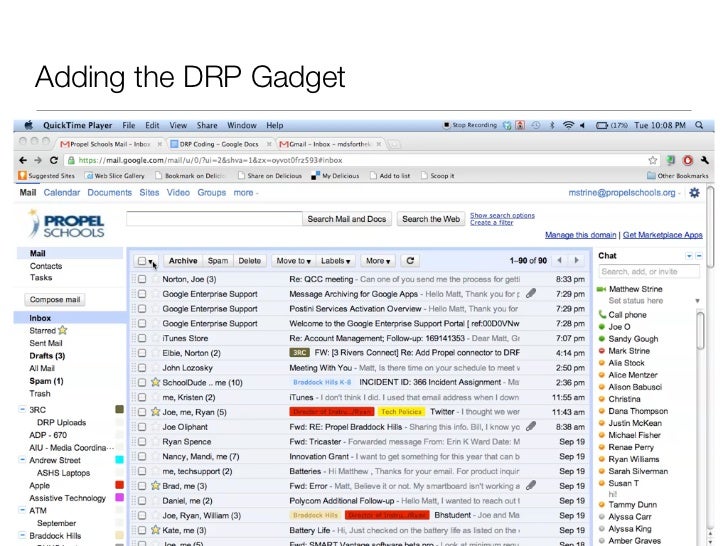The width and height of the screenshot is (728, 546).
Task: Select checkbox for Elbie, Norton (2)
Action: pyautogui.click(x=142, y=353)
